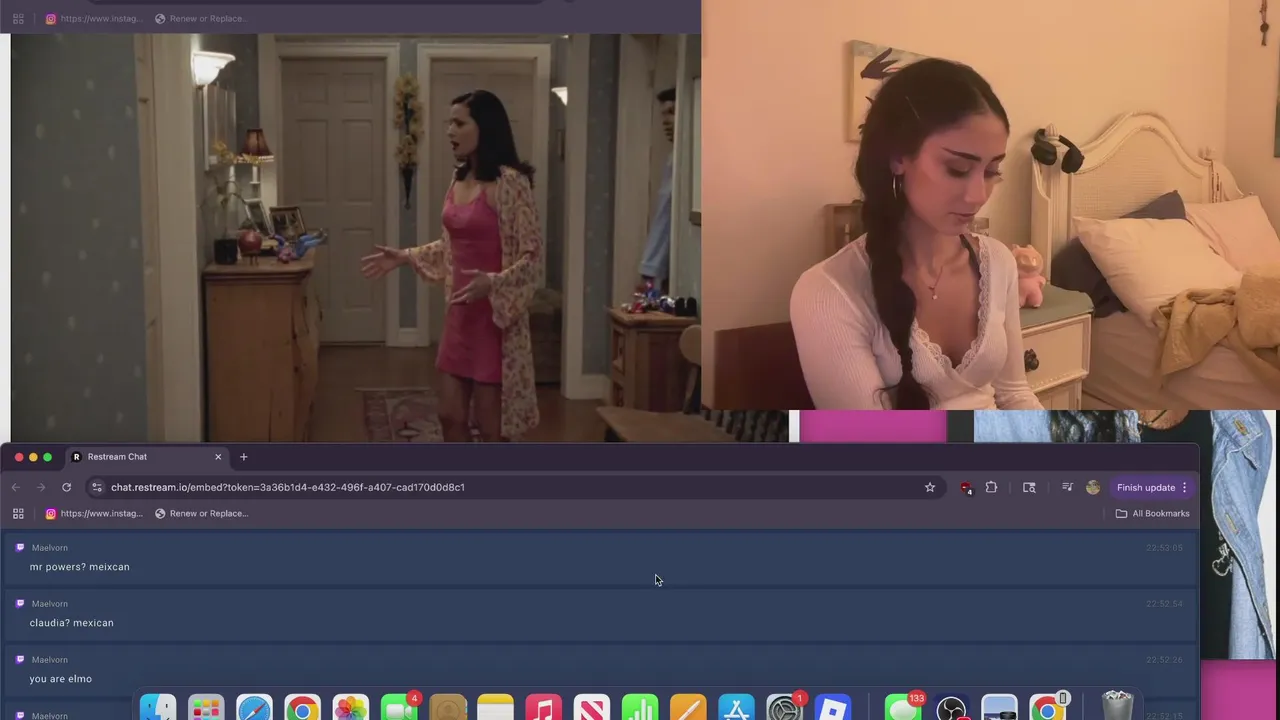Image resolution: width=1280 pixels, height=720 pixels.
Task: Open the media controls icon
Action: (1067, 487)
